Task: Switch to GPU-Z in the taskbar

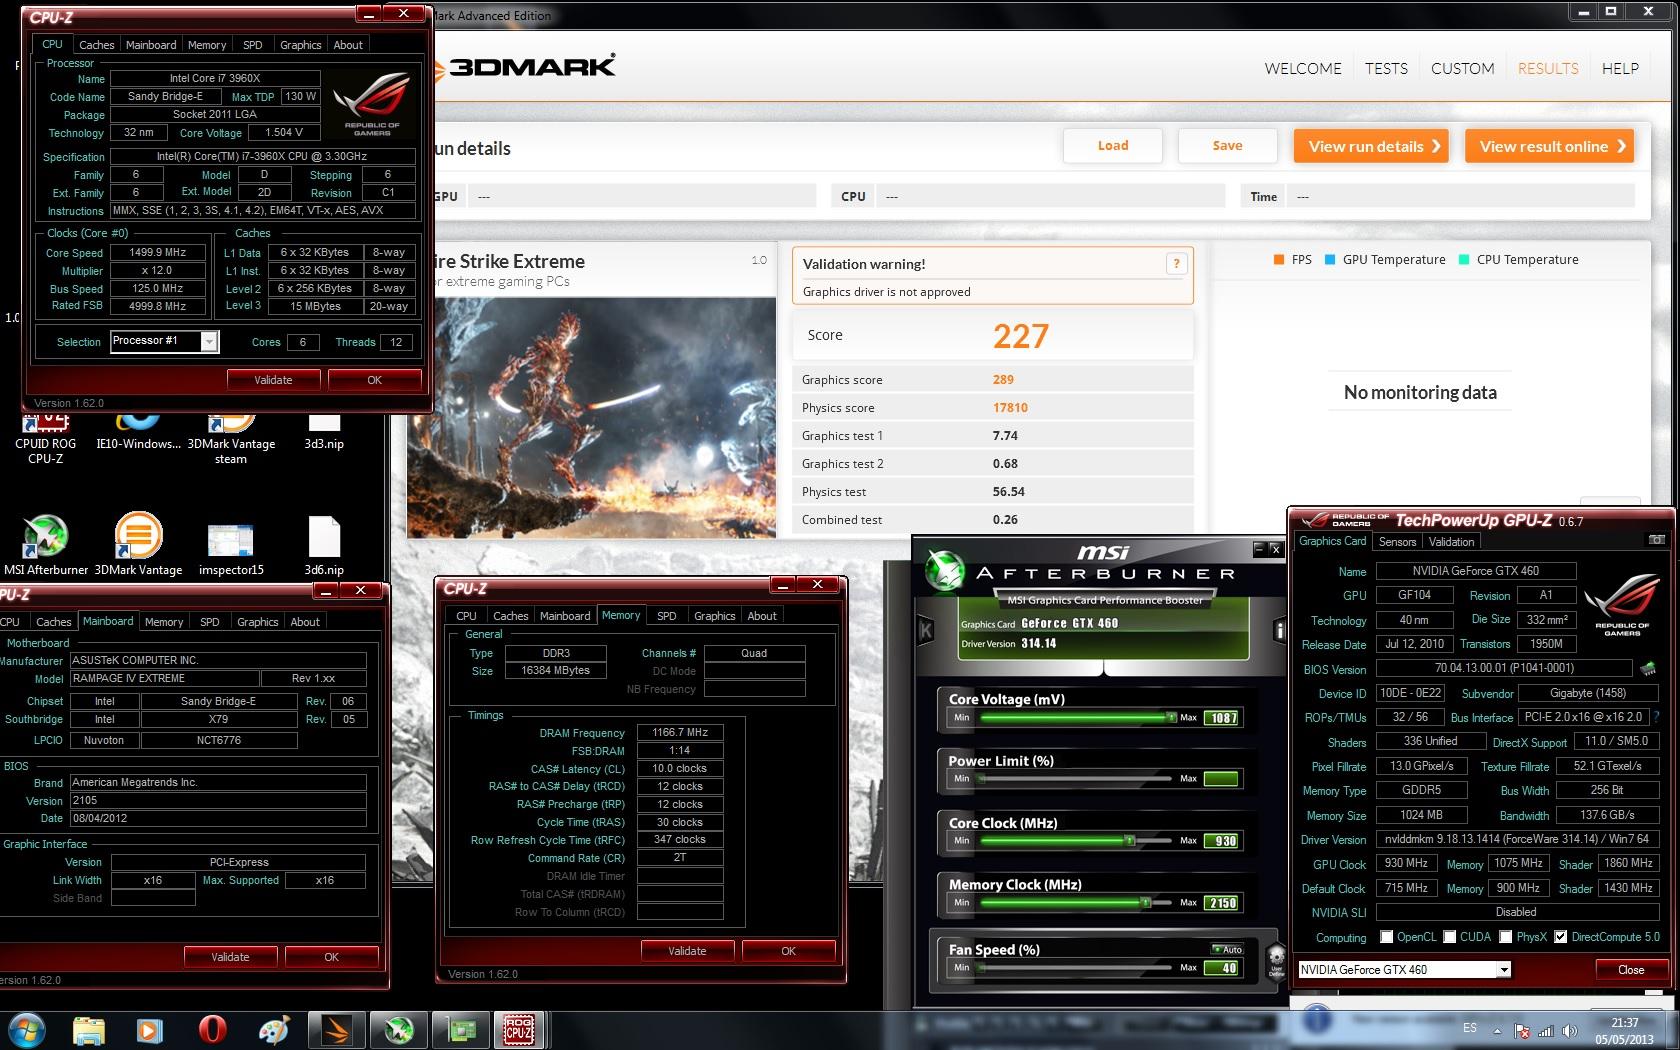Action: point(461,1030)
